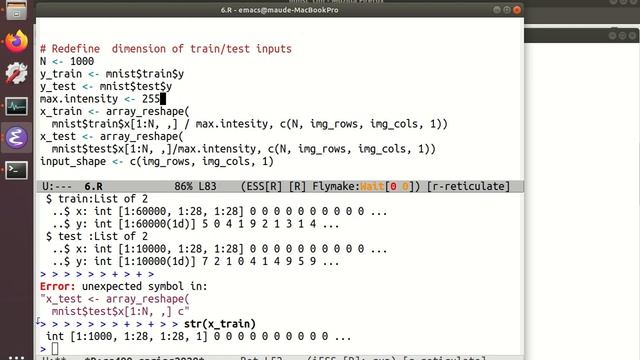Click the (ESS[R] mode indicator
Image resolution: width=640 pixels, height=360 pixels.
pyautogui.click(x=261, y=187)
